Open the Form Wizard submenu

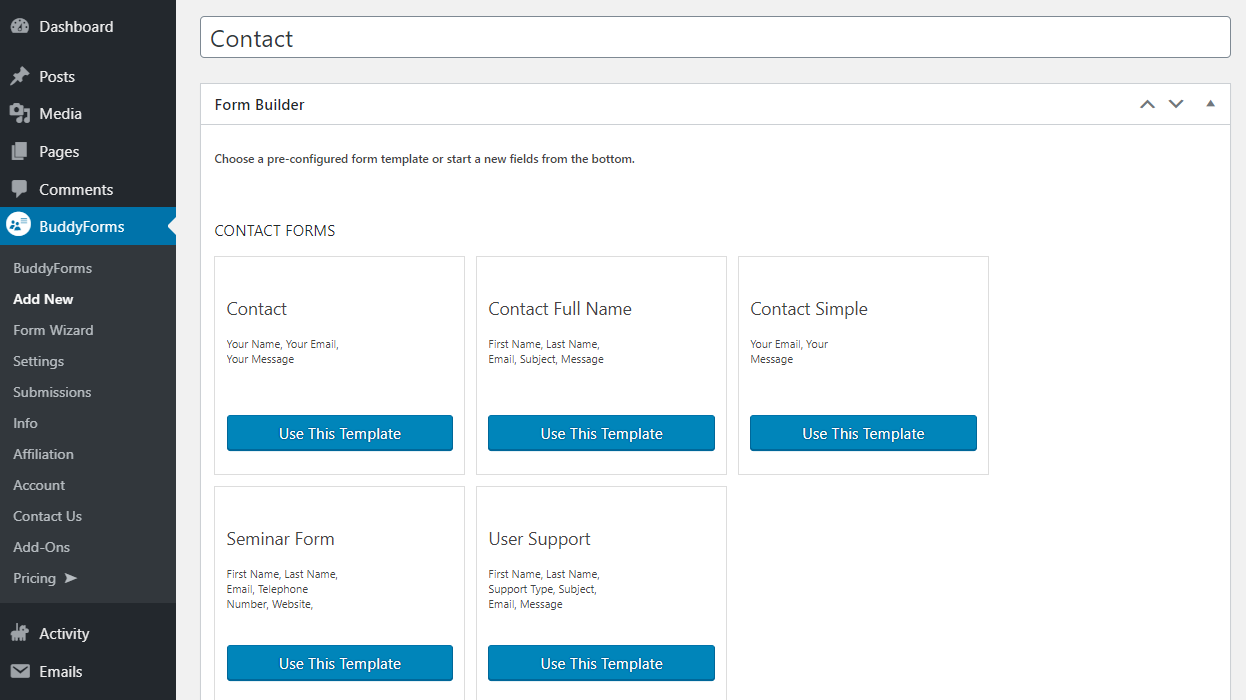click(x=53, y=330)
